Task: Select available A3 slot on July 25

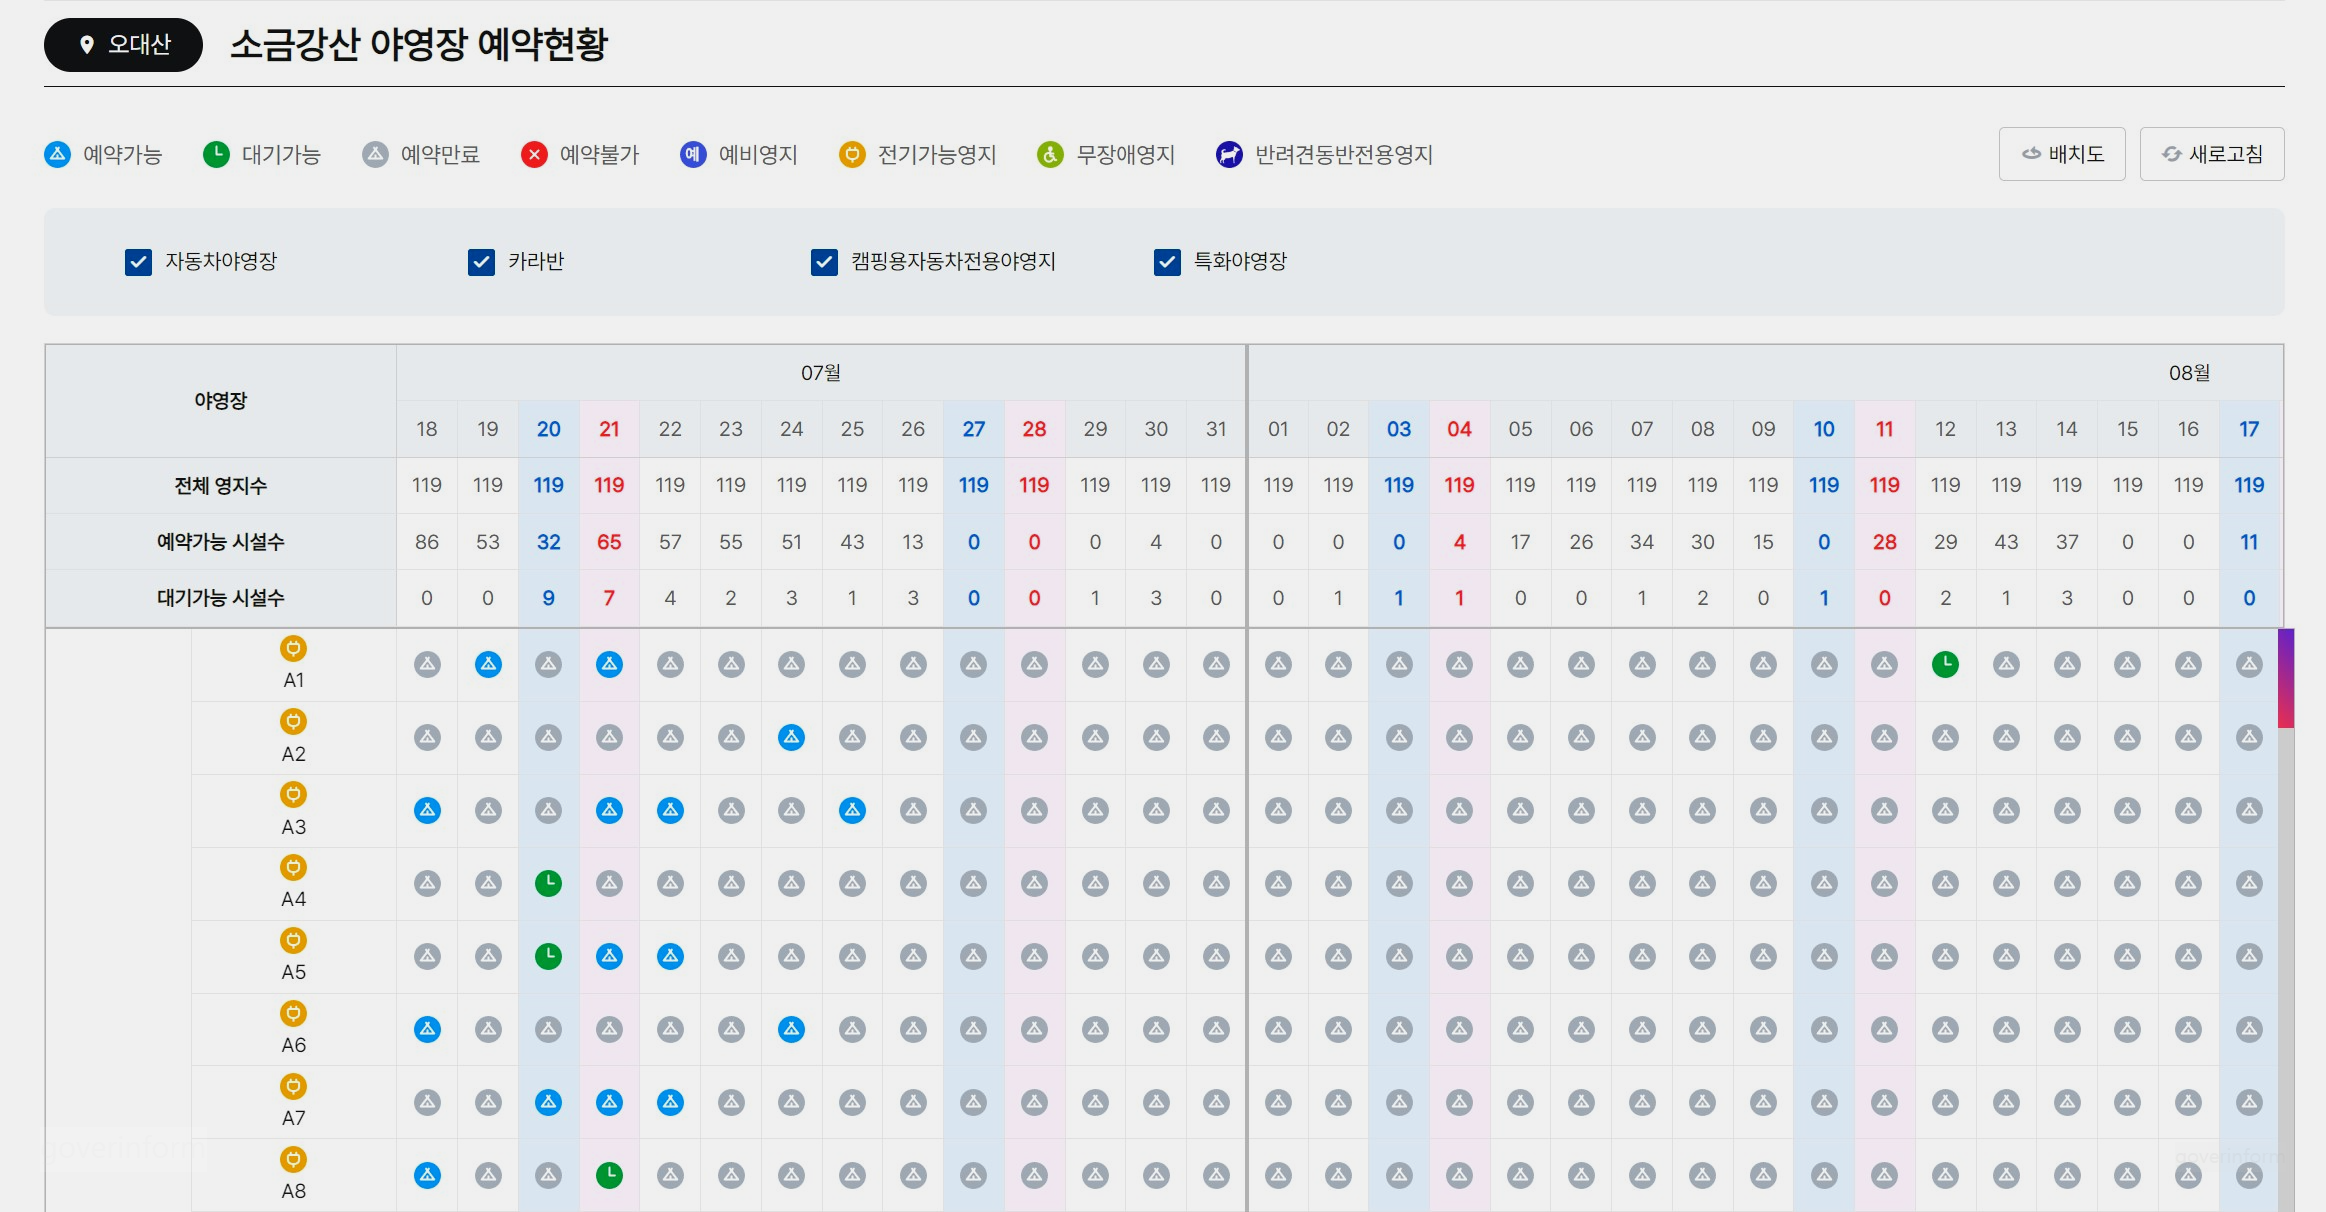Action: (x=852, y=810)
